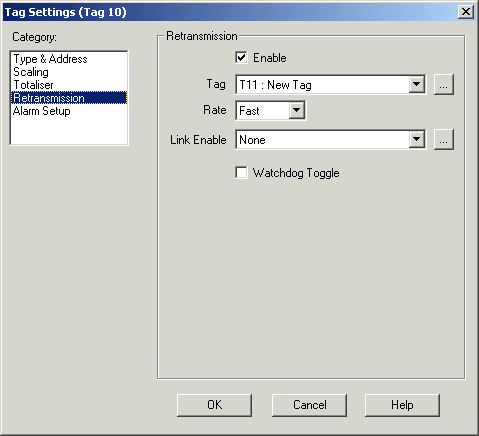Click the T11 : New Tag combo field

point(330,85)
